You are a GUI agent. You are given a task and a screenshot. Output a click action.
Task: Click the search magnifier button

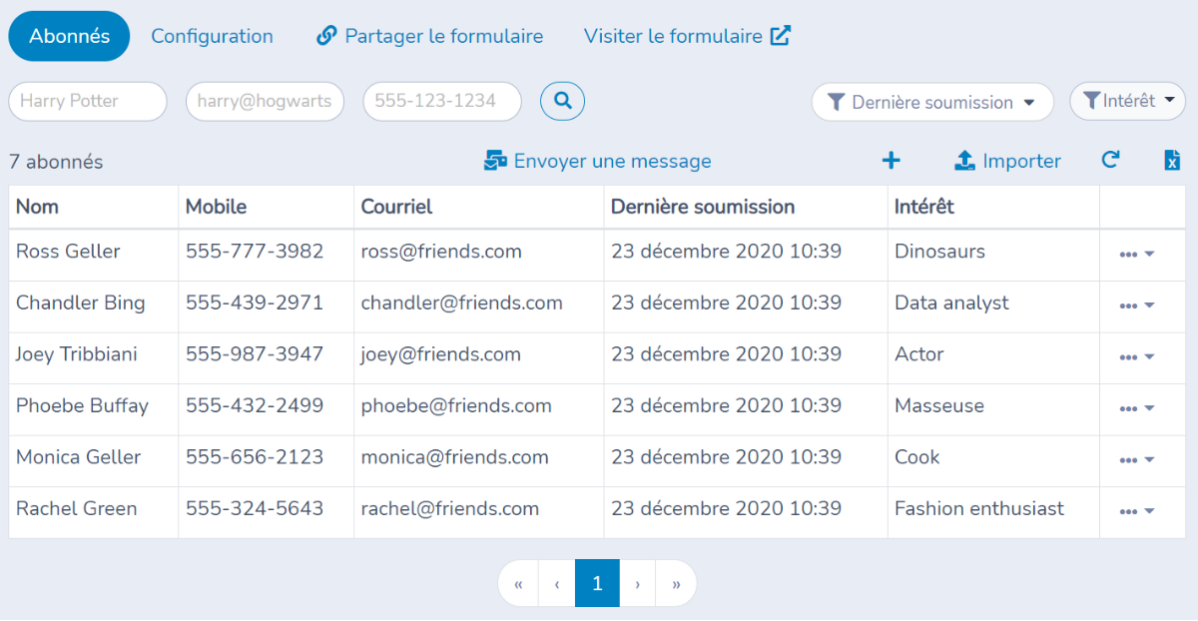tap(562, 101)
